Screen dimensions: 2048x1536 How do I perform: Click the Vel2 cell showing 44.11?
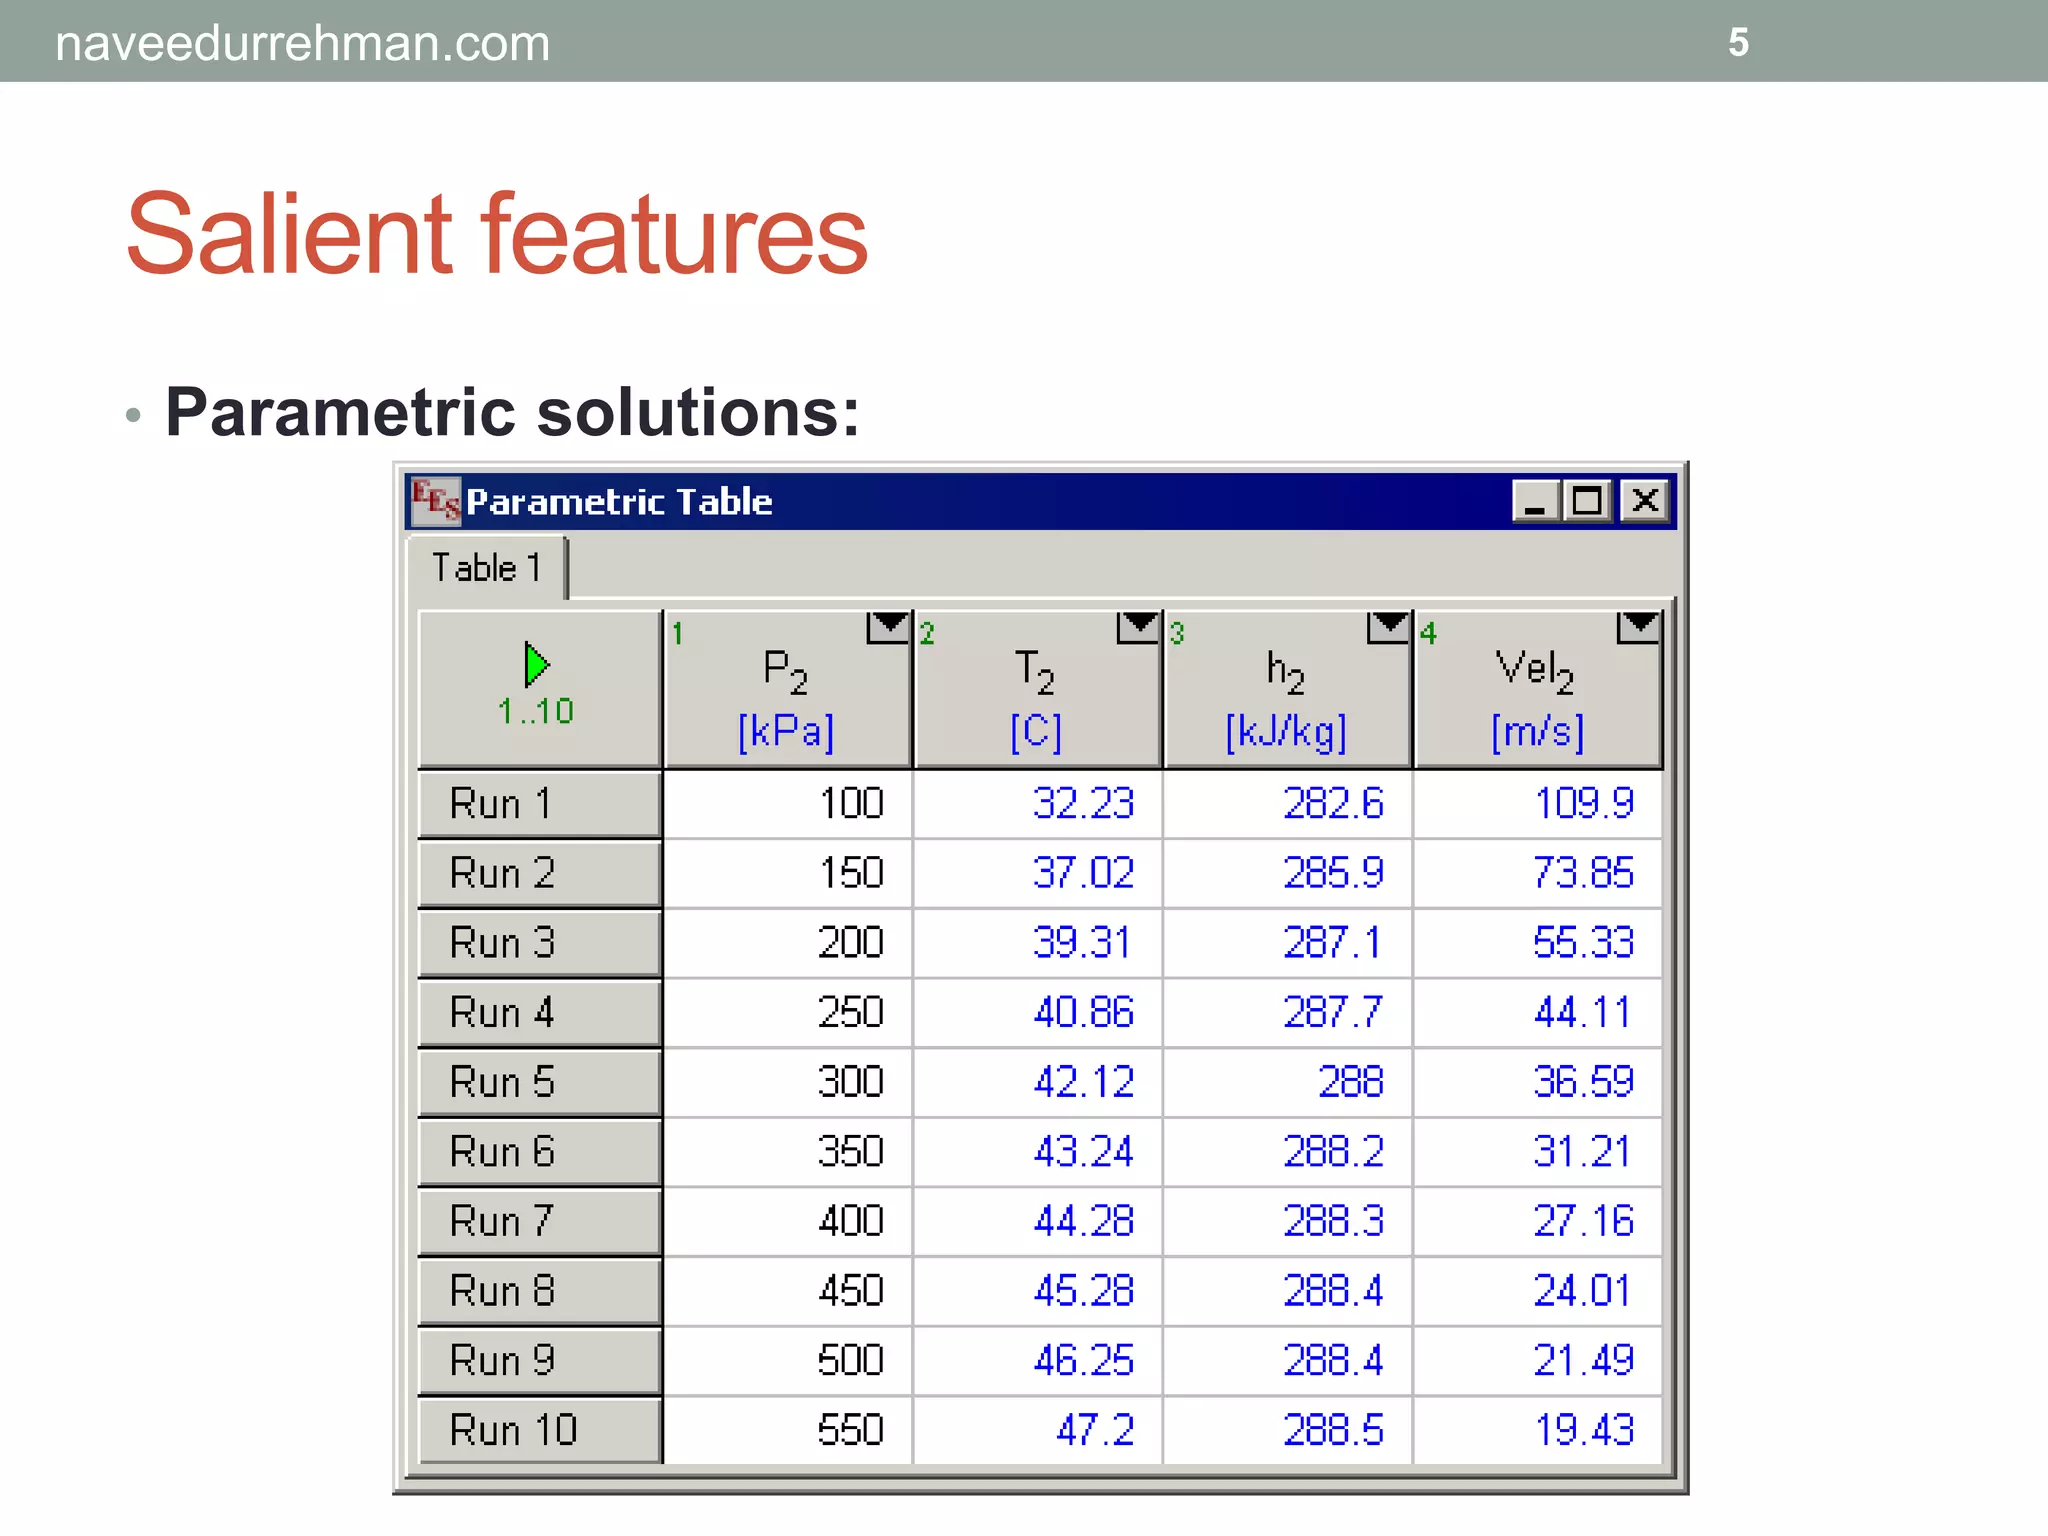1538,1013
